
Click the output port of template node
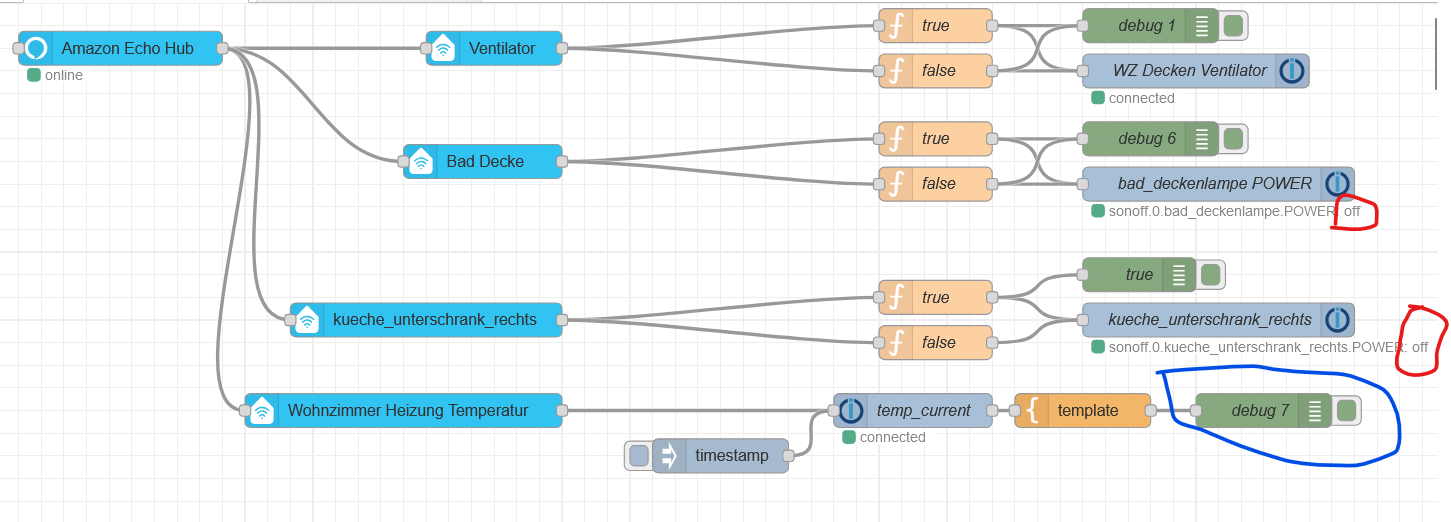(1150, 410)
